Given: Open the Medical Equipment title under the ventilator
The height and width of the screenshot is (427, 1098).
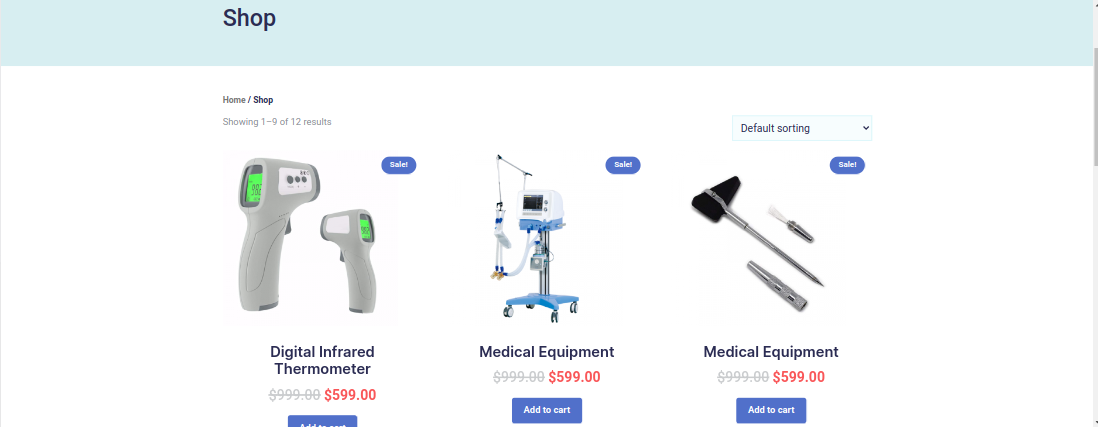Looking at the screenshot, I should coord(546,351).
